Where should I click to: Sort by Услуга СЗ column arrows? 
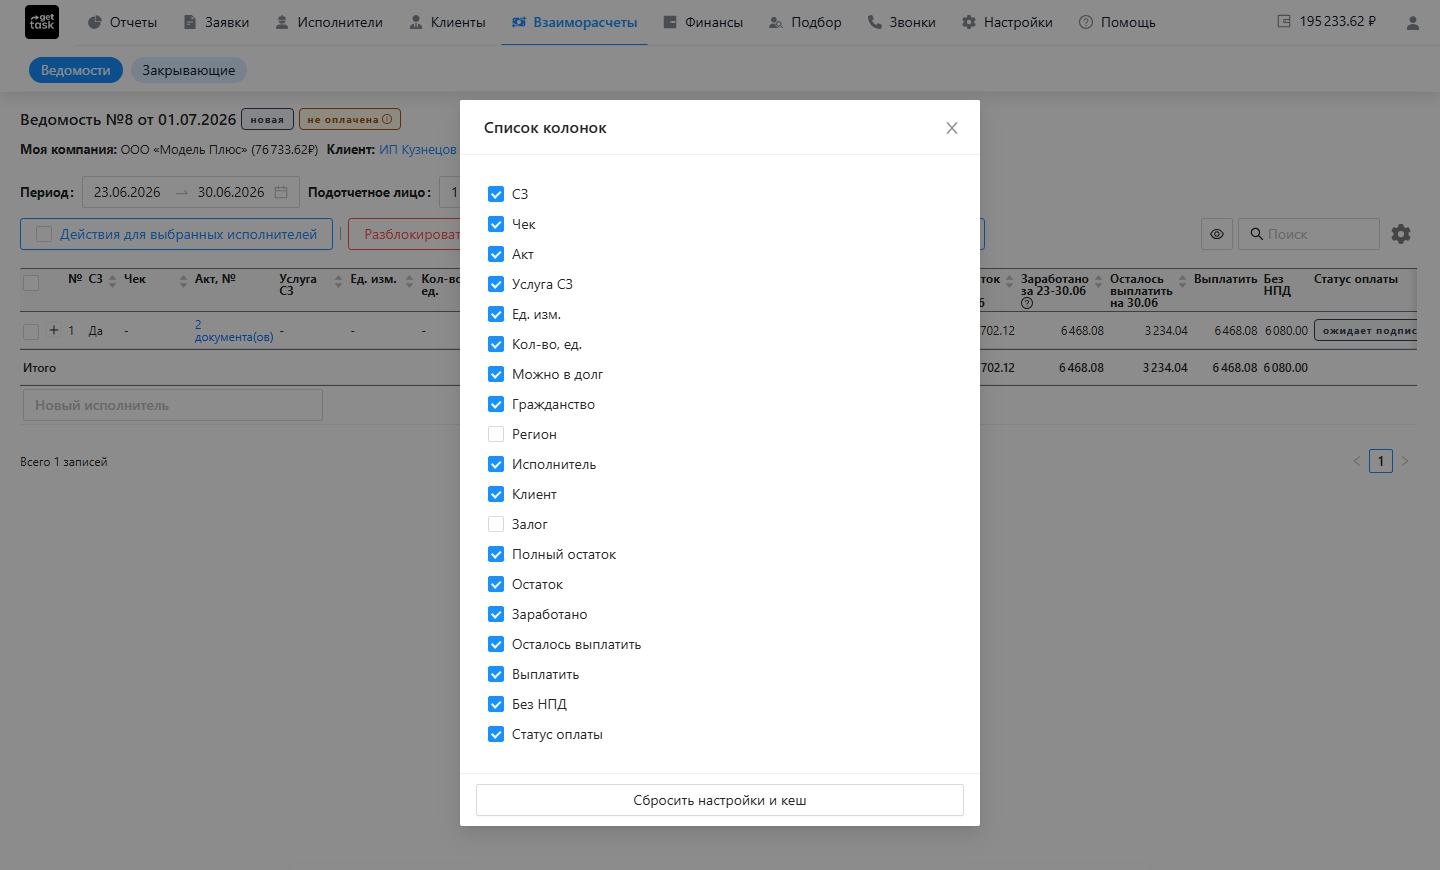[x=338, y=281]
